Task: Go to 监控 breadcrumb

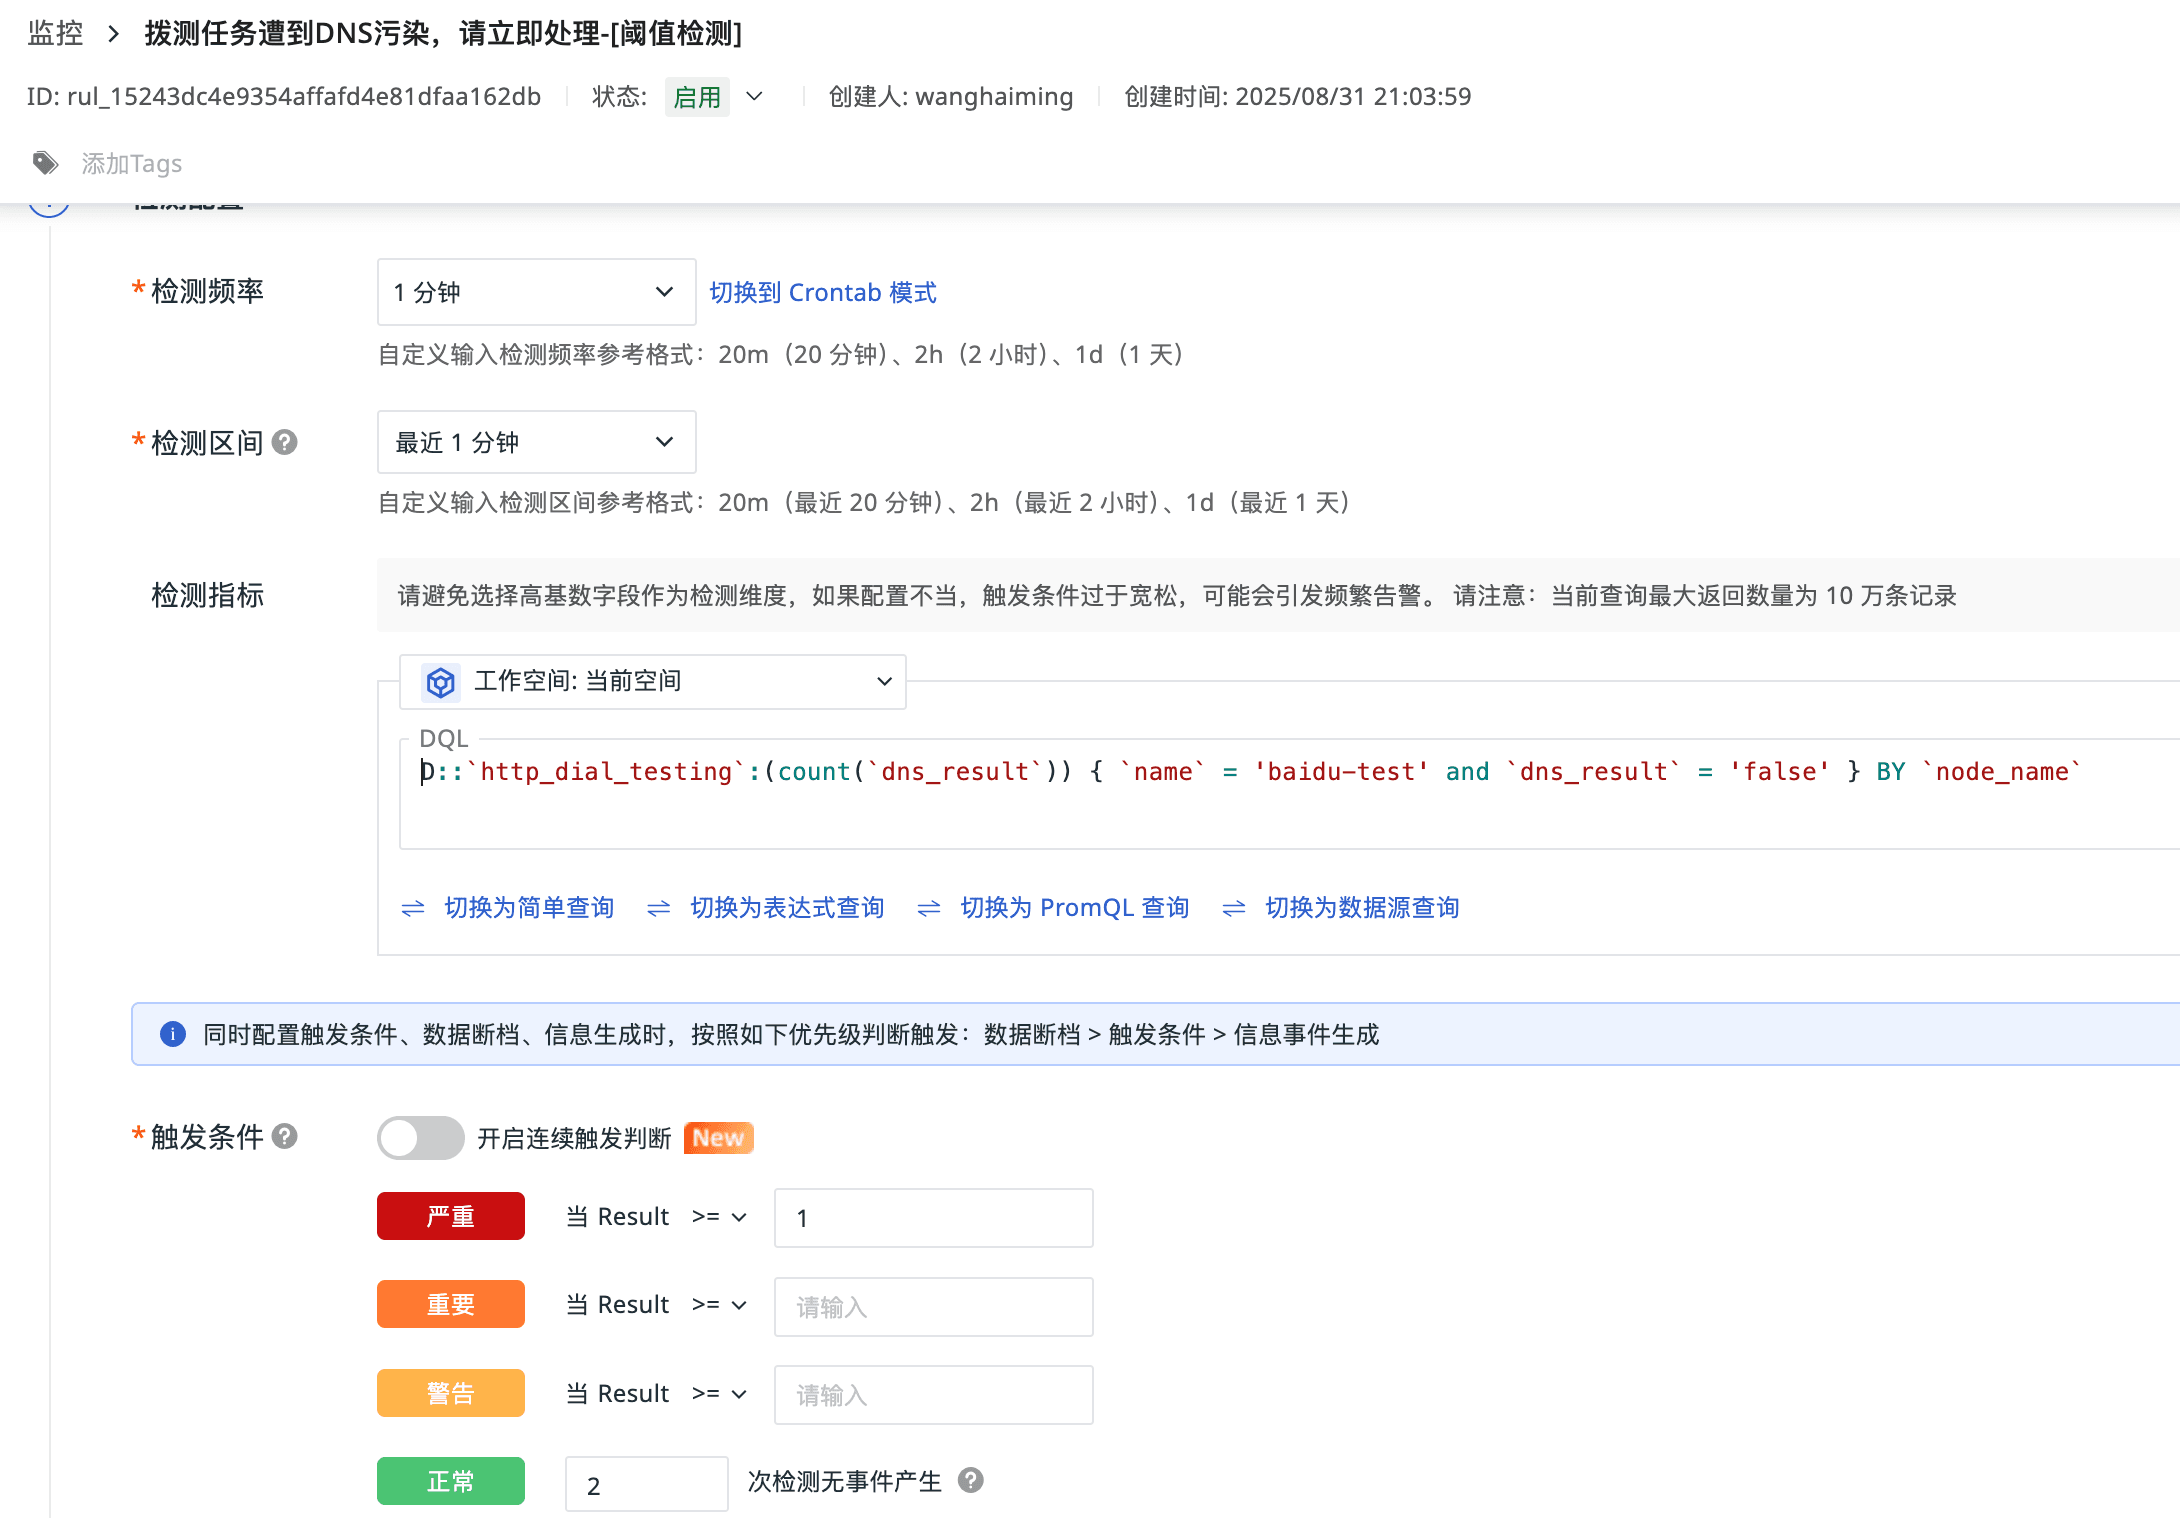Action: pyautogui.click(x=55, y=34)
